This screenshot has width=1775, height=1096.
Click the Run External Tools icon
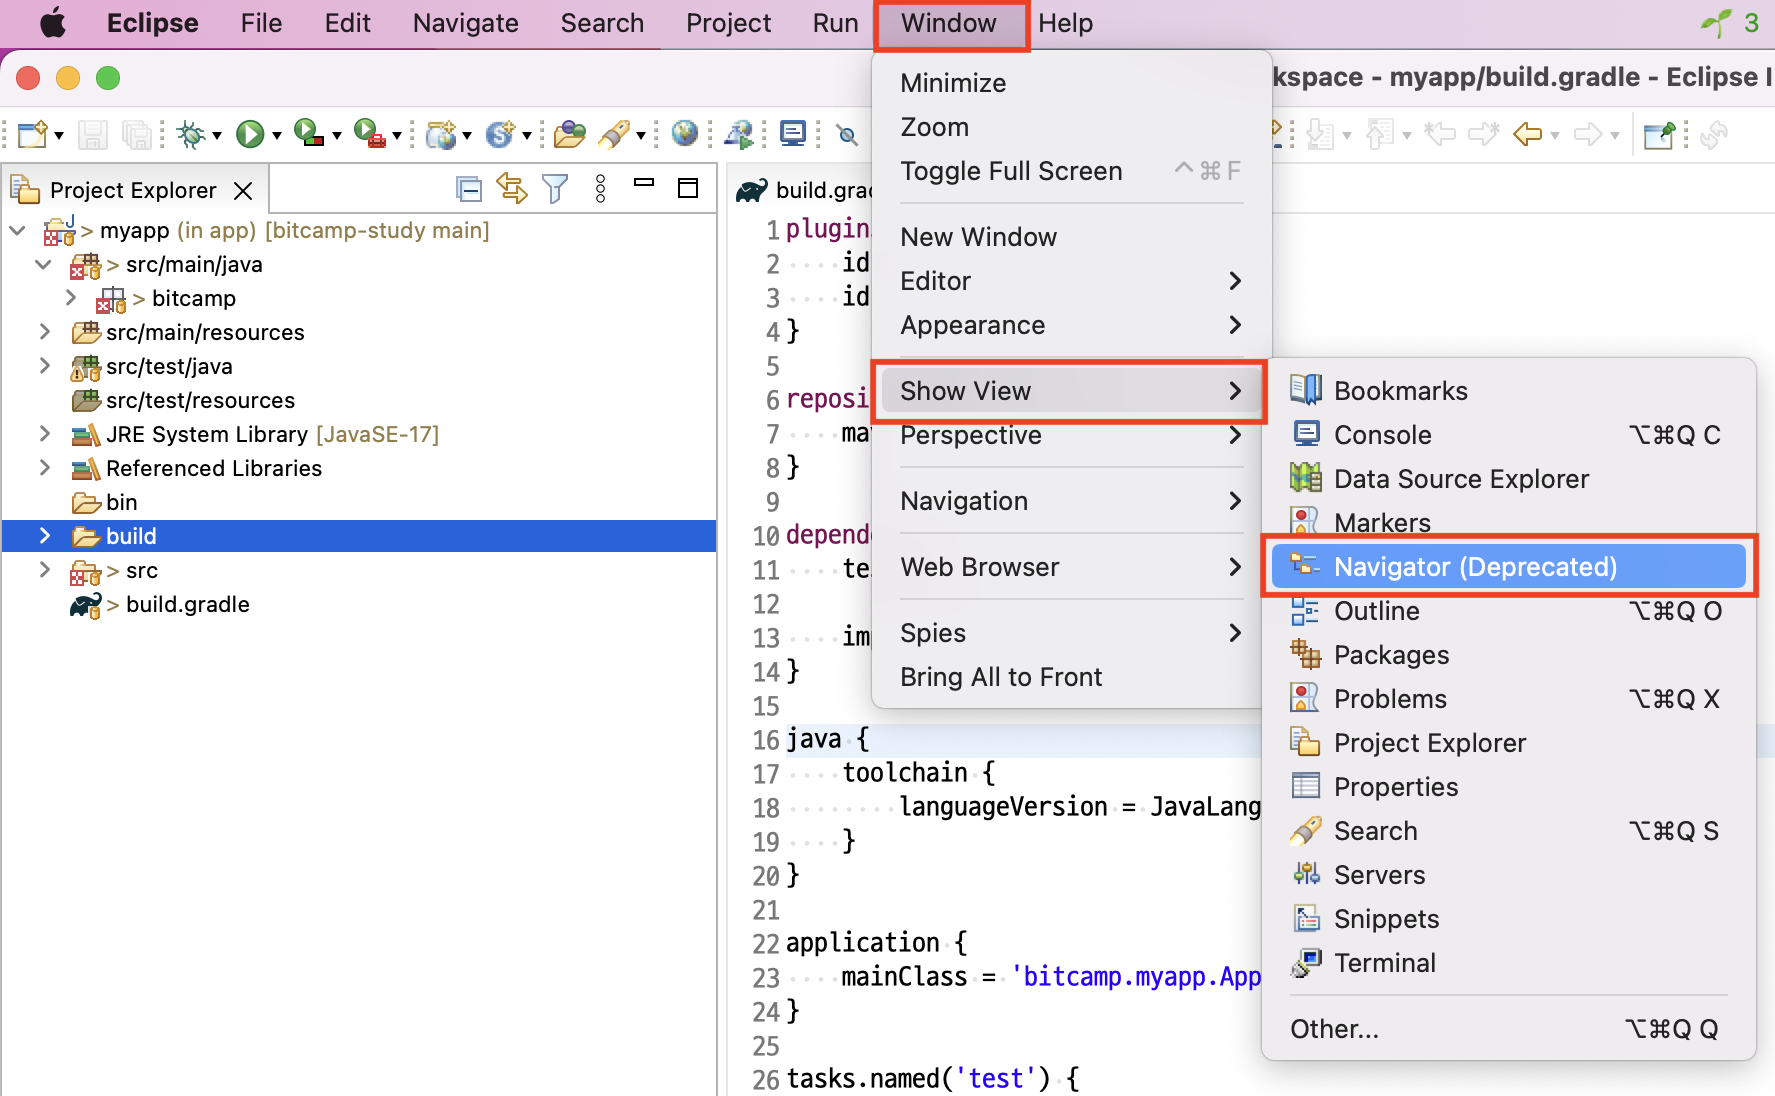369,134
